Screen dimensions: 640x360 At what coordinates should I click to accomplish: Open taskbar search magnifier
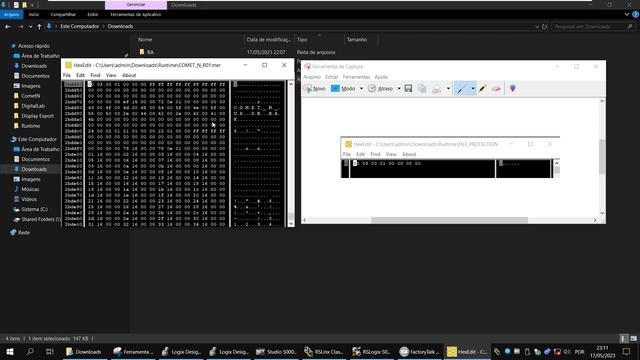coord(30,351)
